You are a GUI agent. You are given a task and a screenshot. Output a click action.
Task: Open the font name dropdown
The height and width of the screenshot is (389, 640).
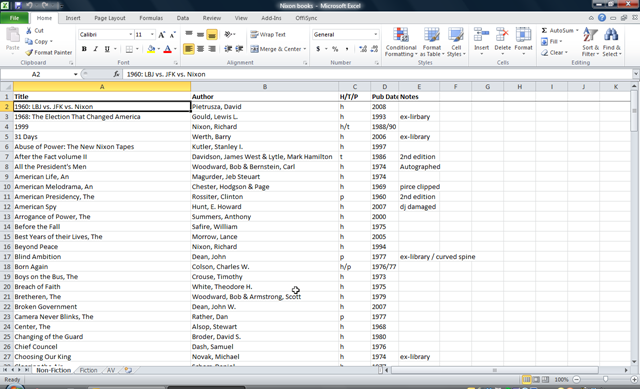click(131, 35)
